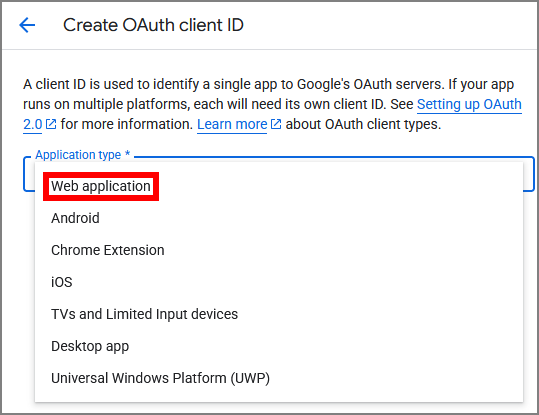Select TVs and Limited Input devices
539x415 pixels.
(x=279, y=314)
